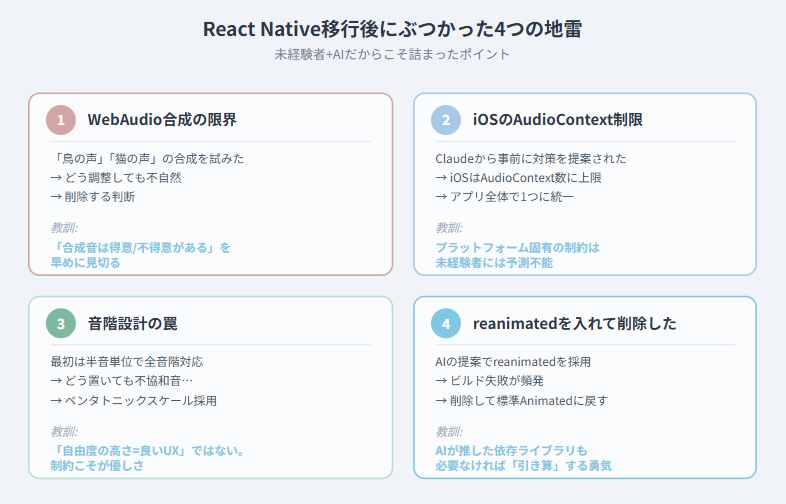This screenshot has width=786, height=504.
Task: Click the line '「鳥の声」「猫の声」の合成を試みた'
Action: tap(147, 158)
